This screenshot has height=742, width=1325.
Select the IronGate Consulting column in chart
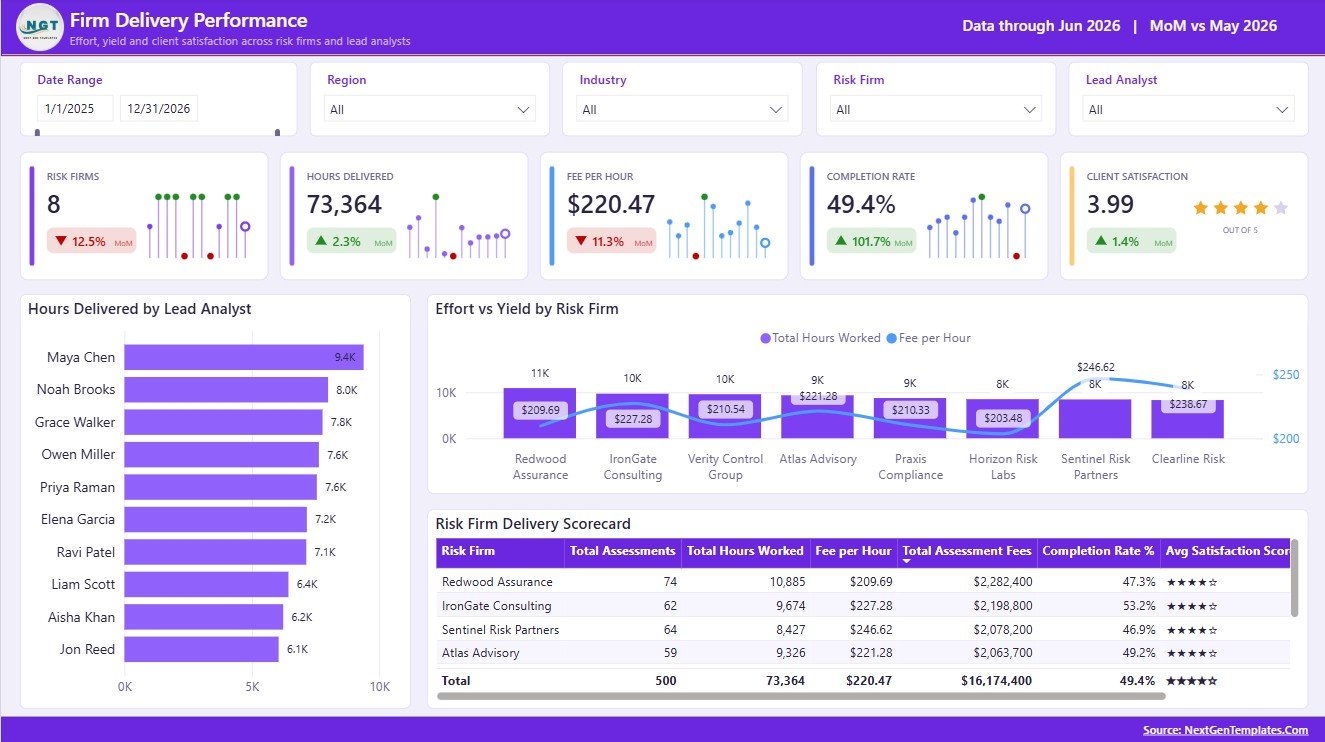click(x=633, y=416)
